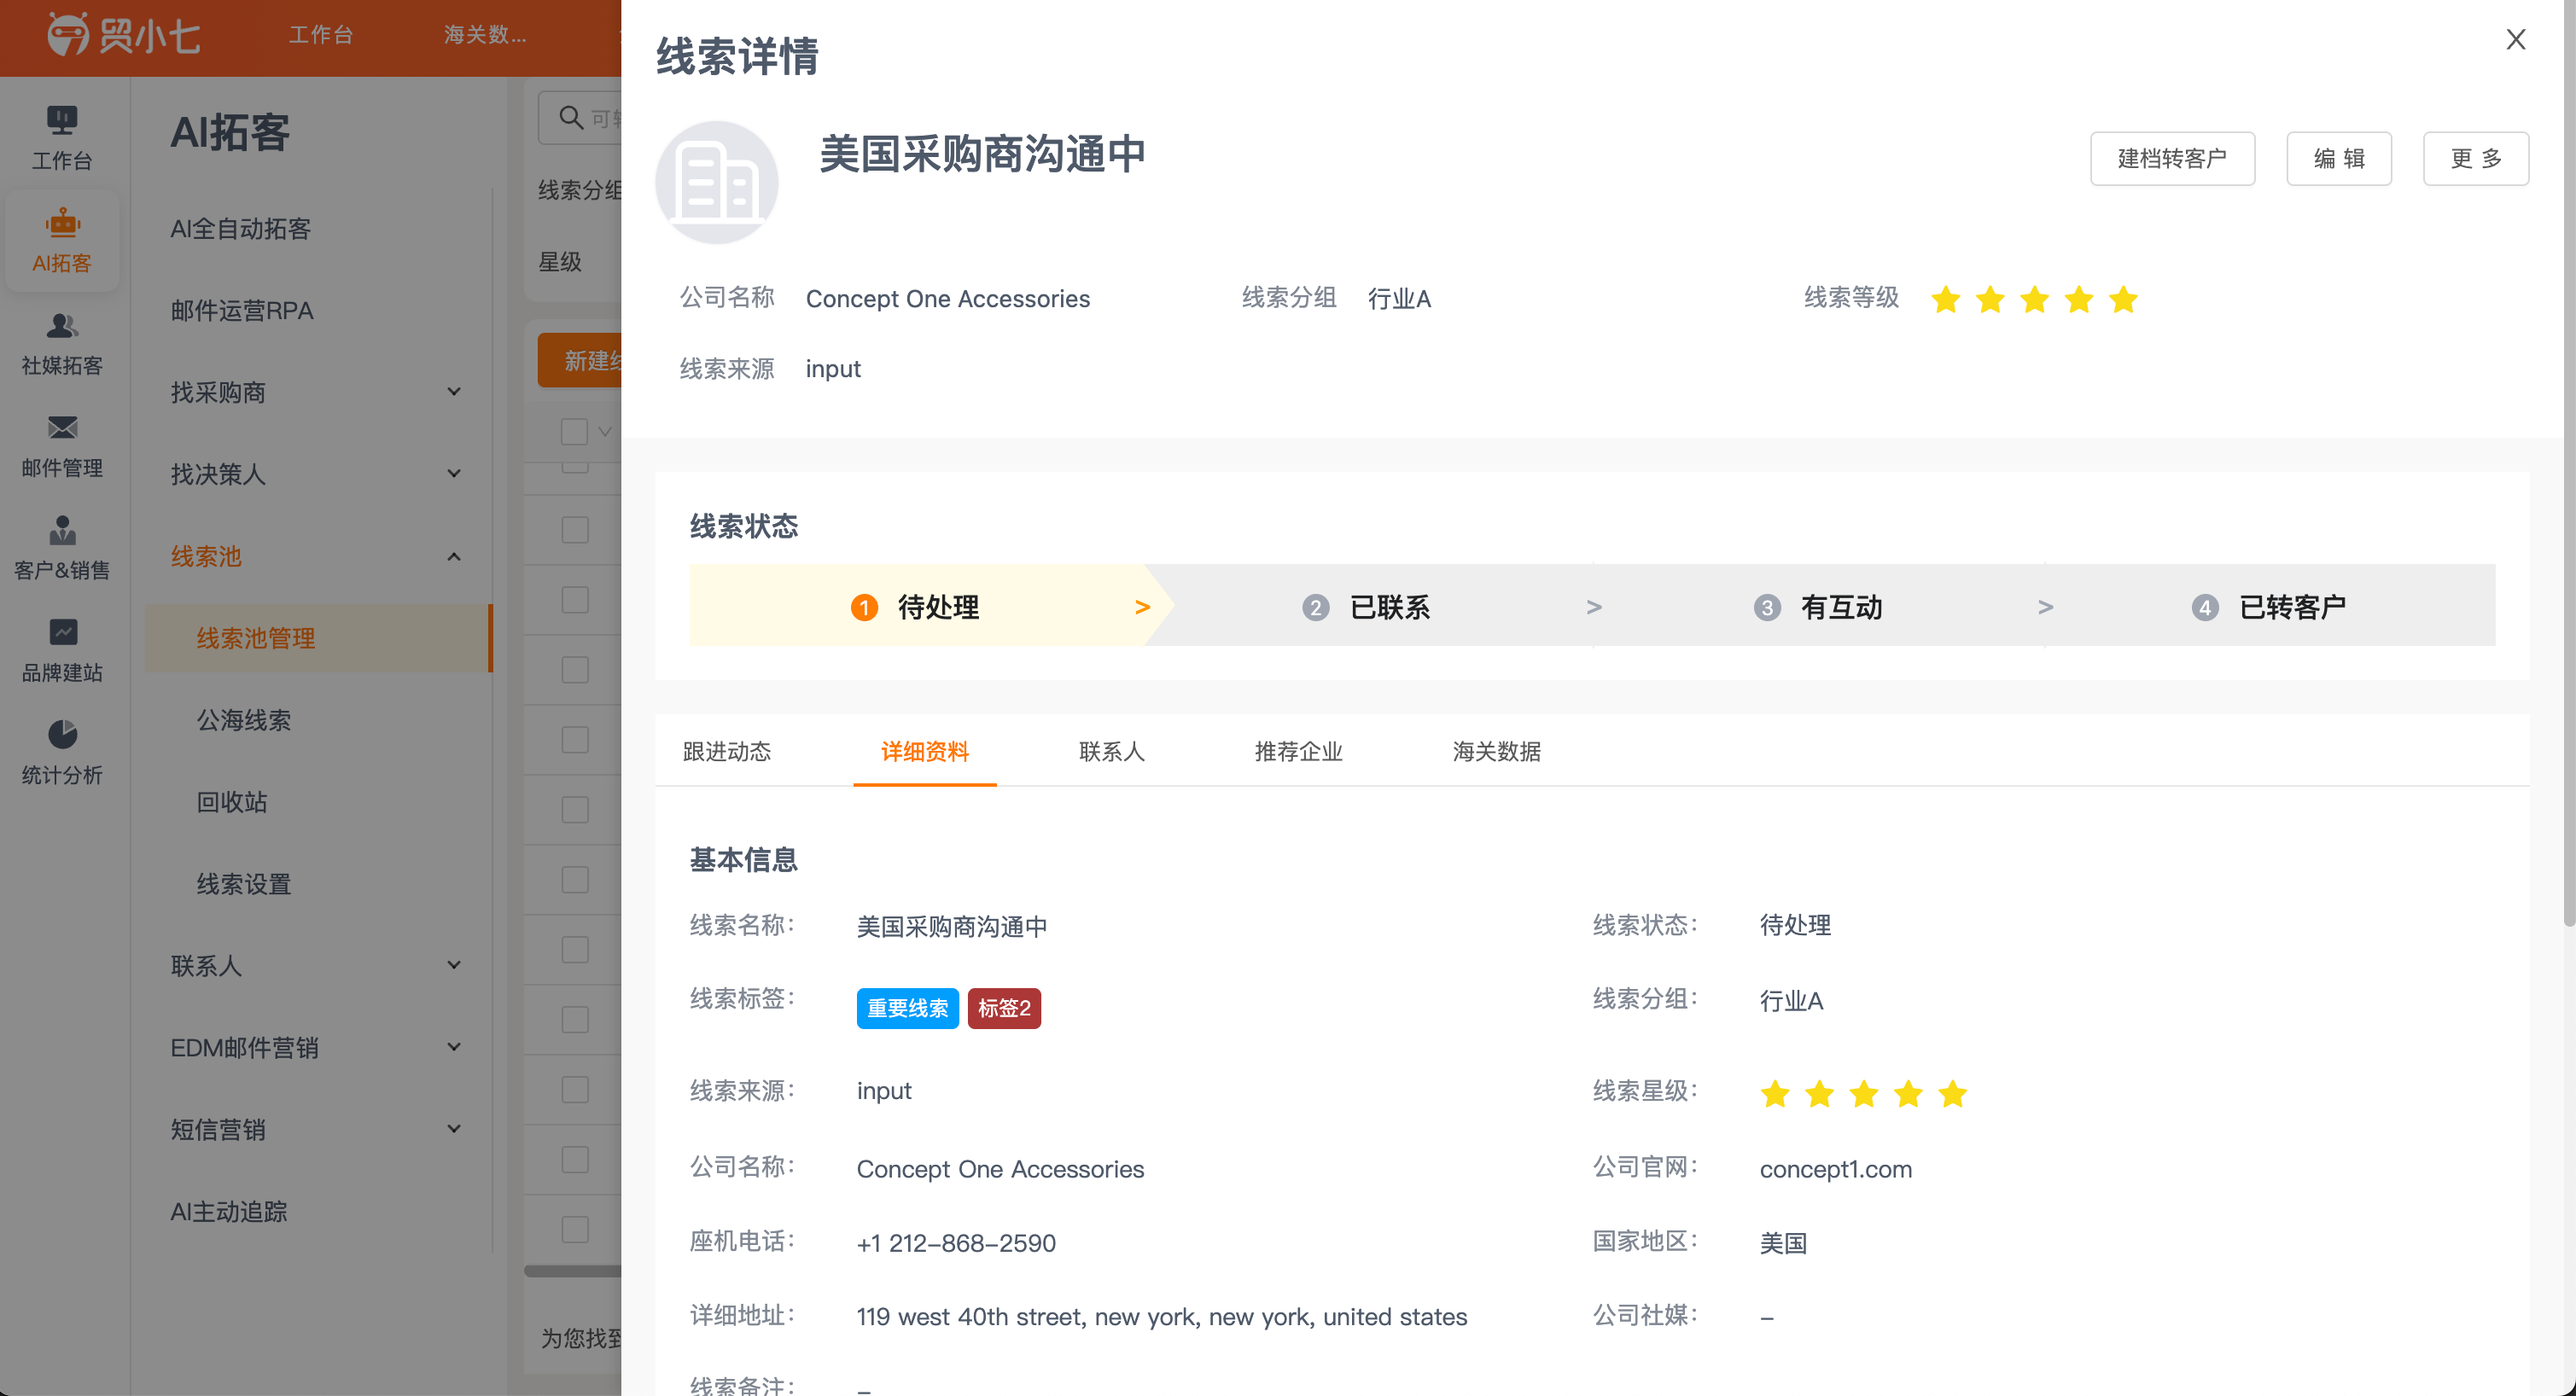Viewport: 2576px width, 1396px height.
Task: Open AI全自动拓客 menu item
Action: [241, 228]
